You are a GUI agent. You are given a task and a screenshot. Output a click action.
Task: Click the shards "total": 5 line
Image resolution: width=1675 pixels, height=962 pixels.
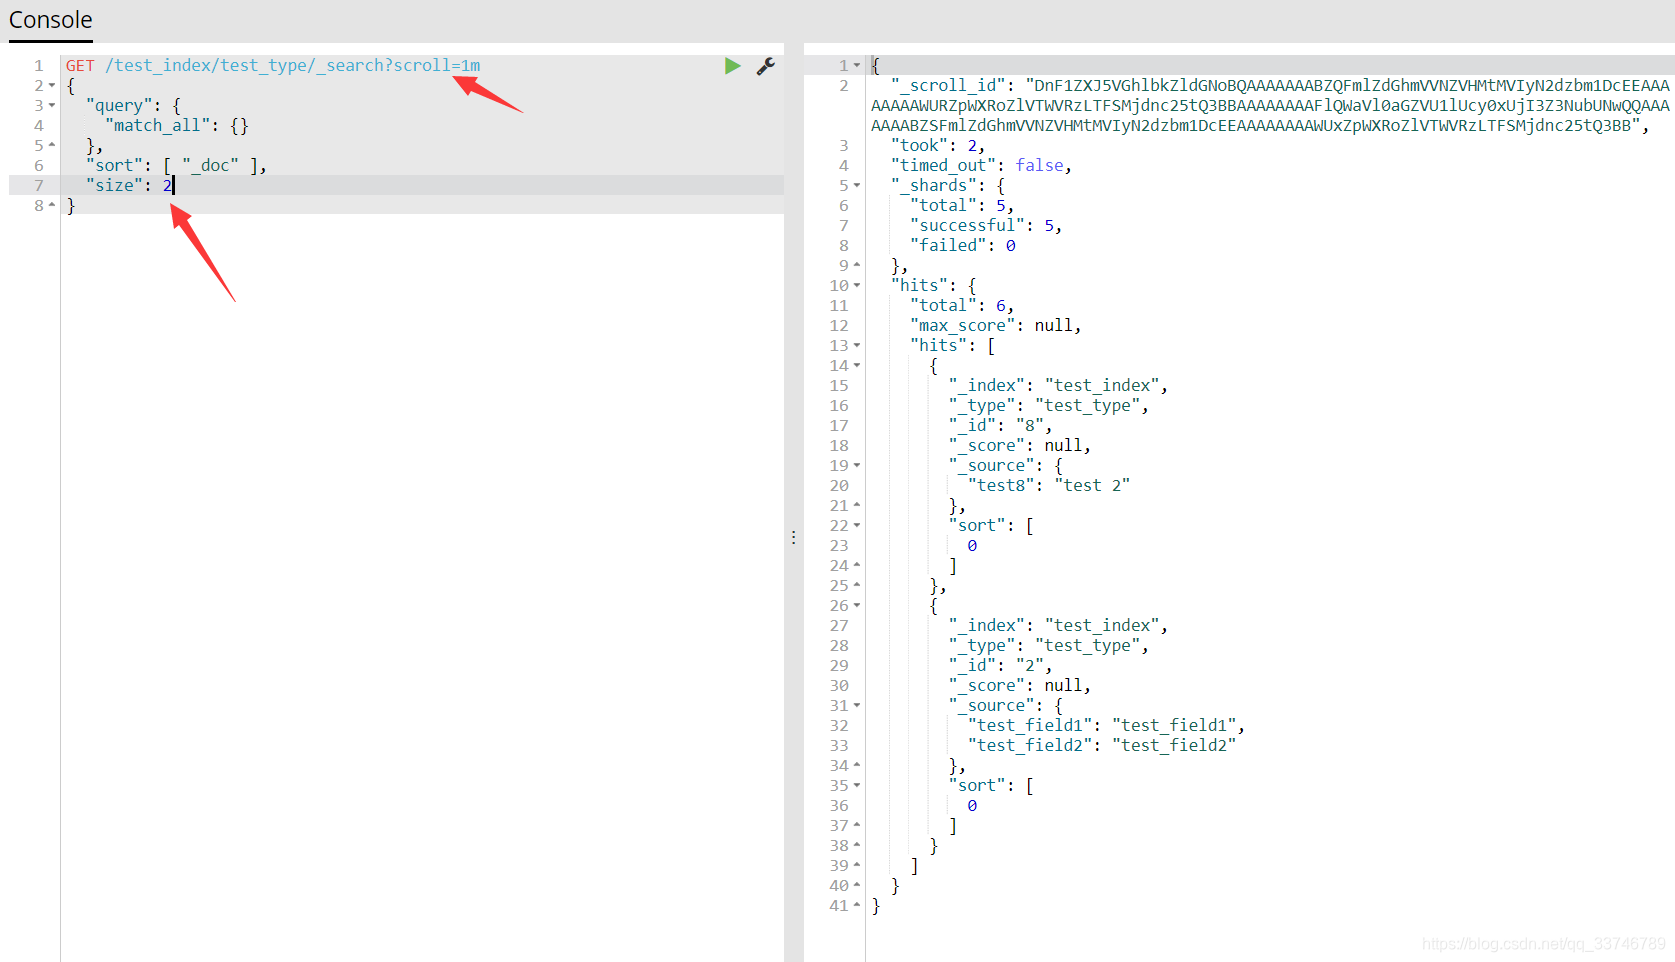pos(962,206)
